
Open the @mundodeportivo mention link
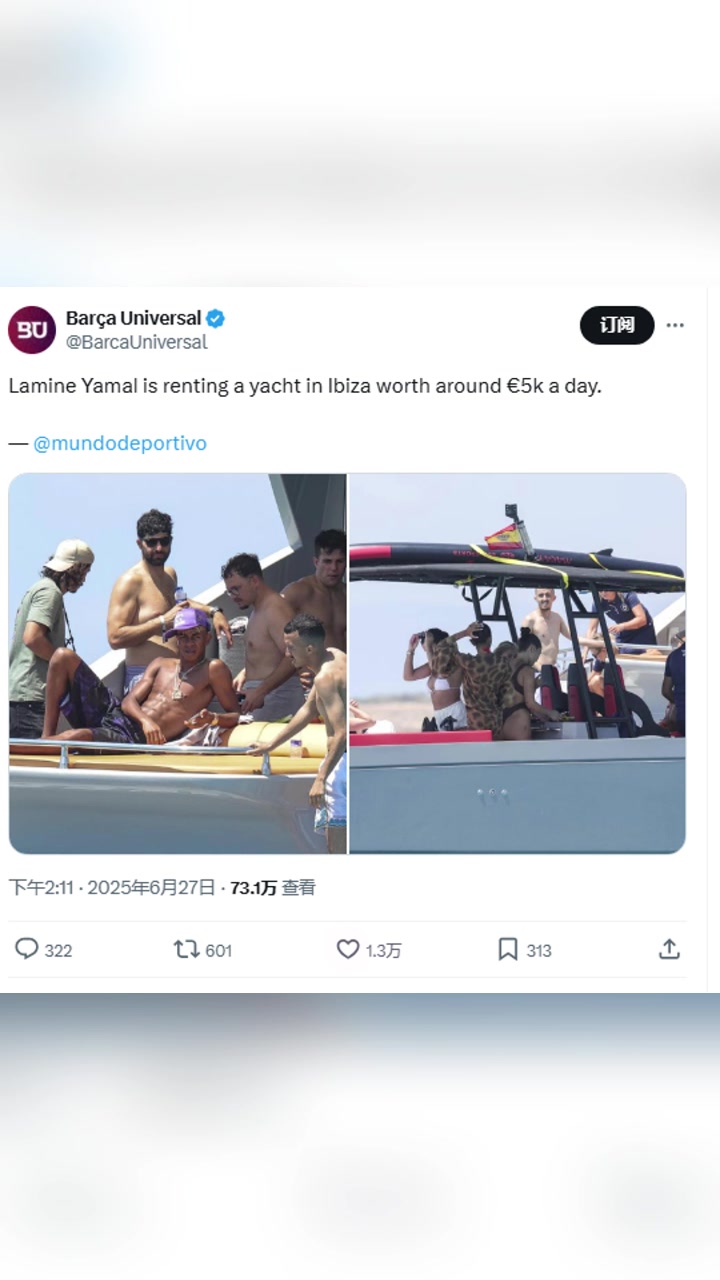click(120, 443)
